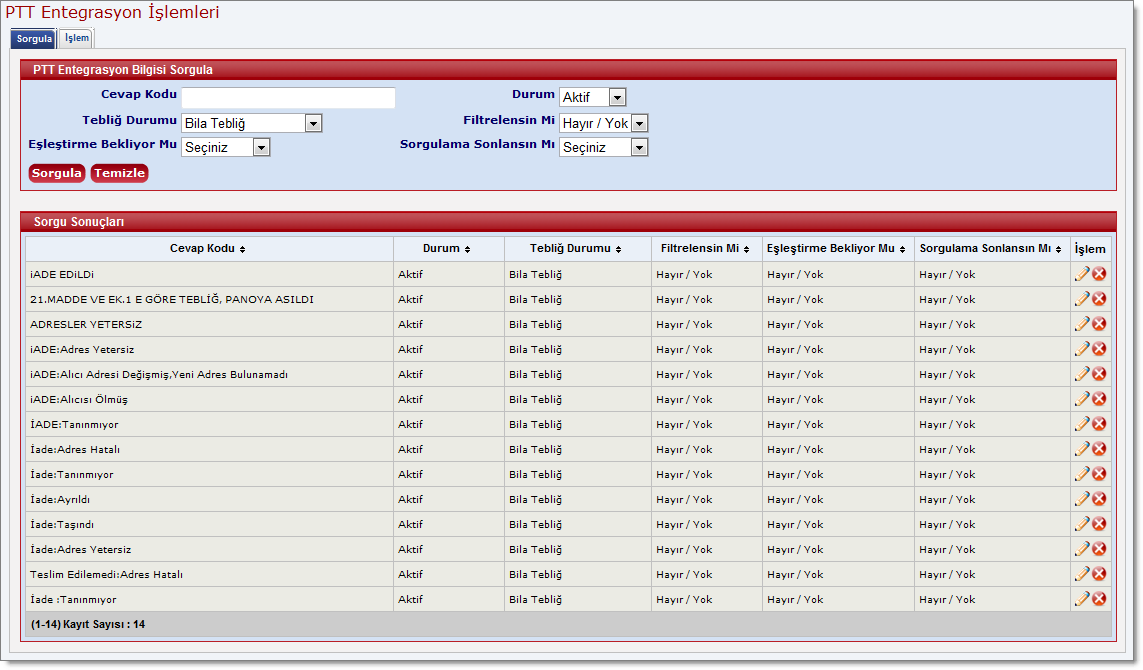Image resolution: width=1143 pixels, height=670 pixels.
Task: Delete the İade:Adres Hatalı row
Action: click(x=1099, y=449)
